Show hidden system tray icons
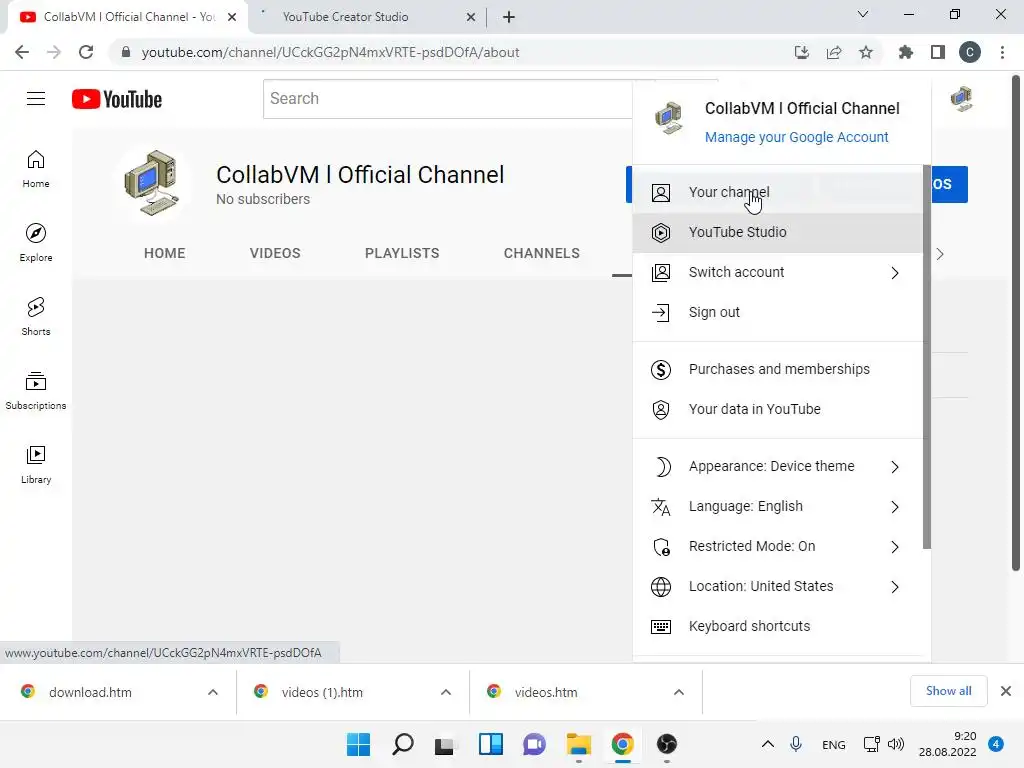This screenshot has width=1024, height=768. coord(768,744)
